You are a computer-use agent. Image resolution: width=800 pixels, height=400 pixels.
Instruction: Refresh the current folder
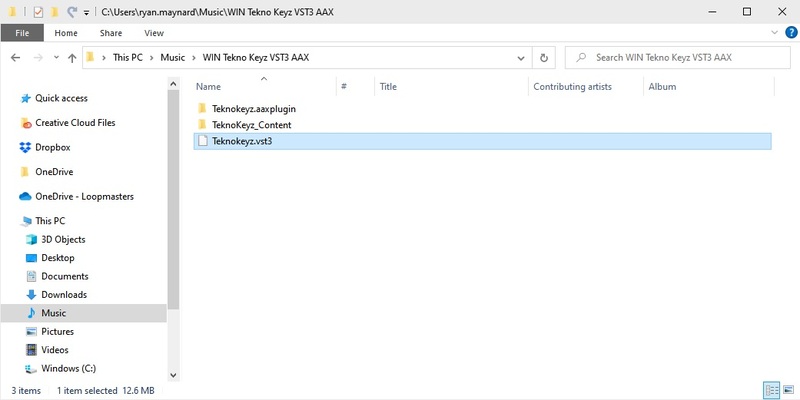point(544,58)
